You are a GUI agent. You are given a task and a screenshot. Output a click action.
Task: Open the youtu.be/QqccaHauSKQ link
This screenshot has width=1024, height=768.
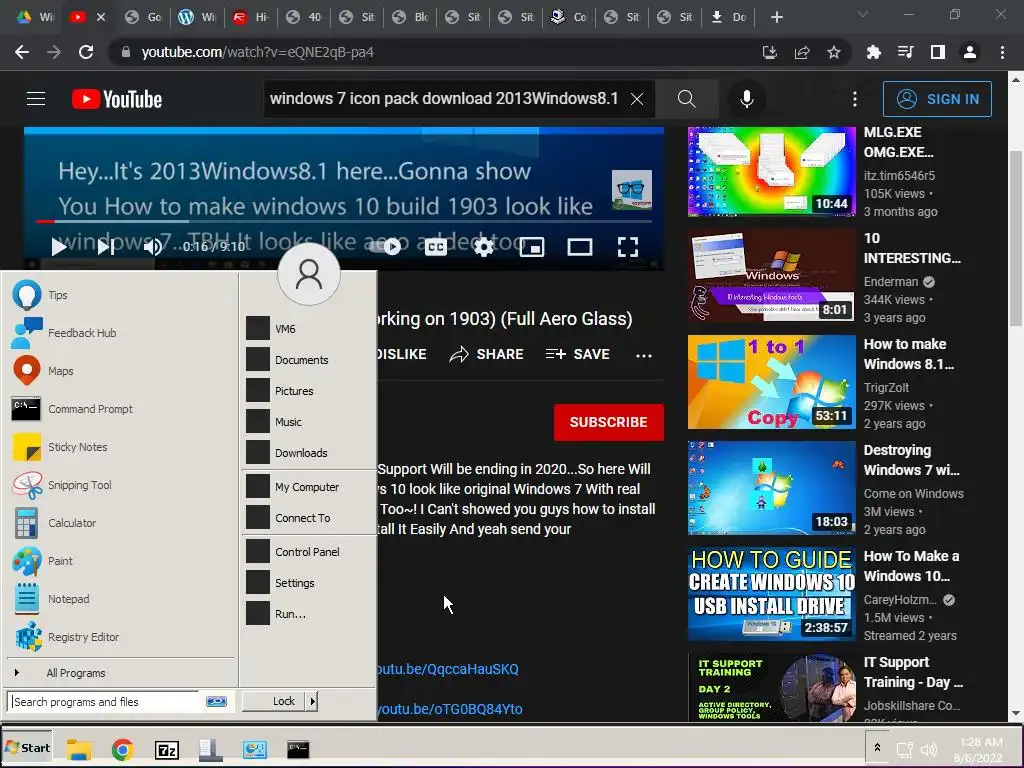(448, 669)
